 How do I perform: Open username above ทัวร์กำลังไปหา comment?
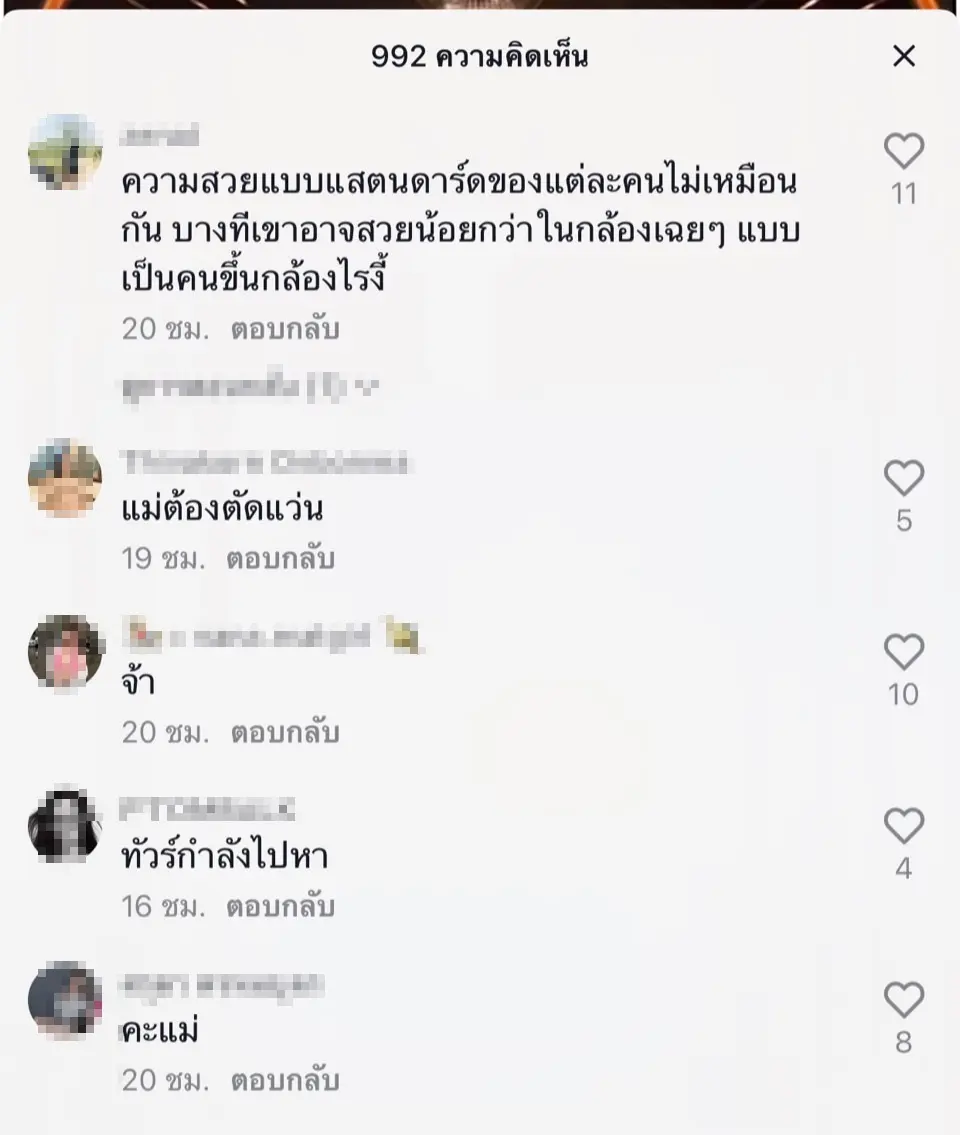(208, 810)
